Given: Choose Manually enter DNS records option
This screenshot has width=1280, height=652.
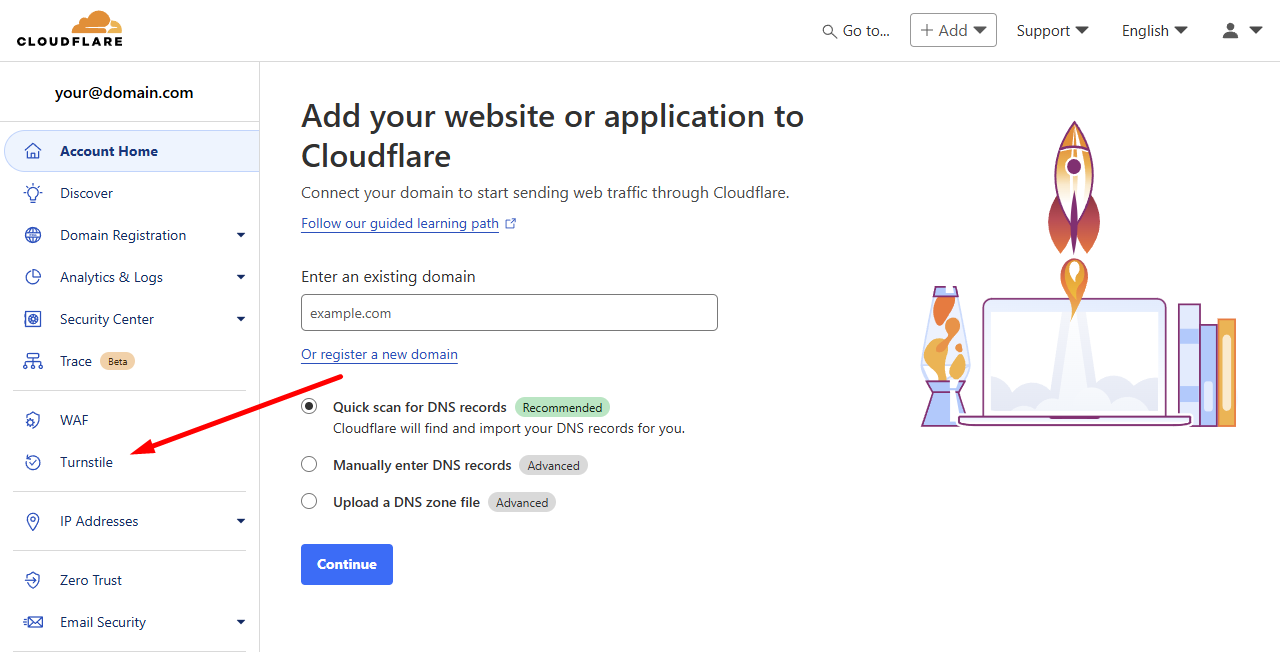Looking at the screenshot, I should pos(309,465).
